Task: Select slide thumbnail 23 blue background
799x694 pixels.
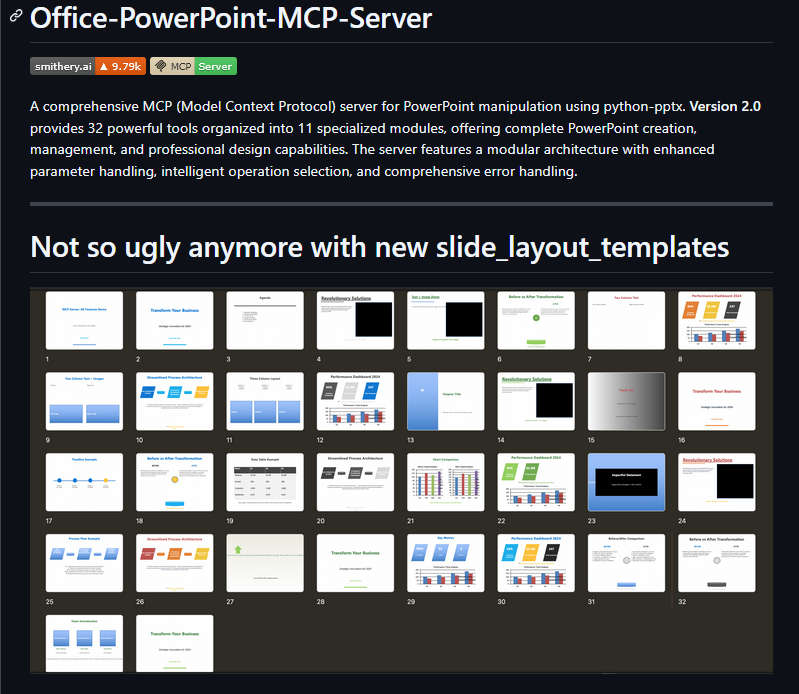Action: [626, 483]
